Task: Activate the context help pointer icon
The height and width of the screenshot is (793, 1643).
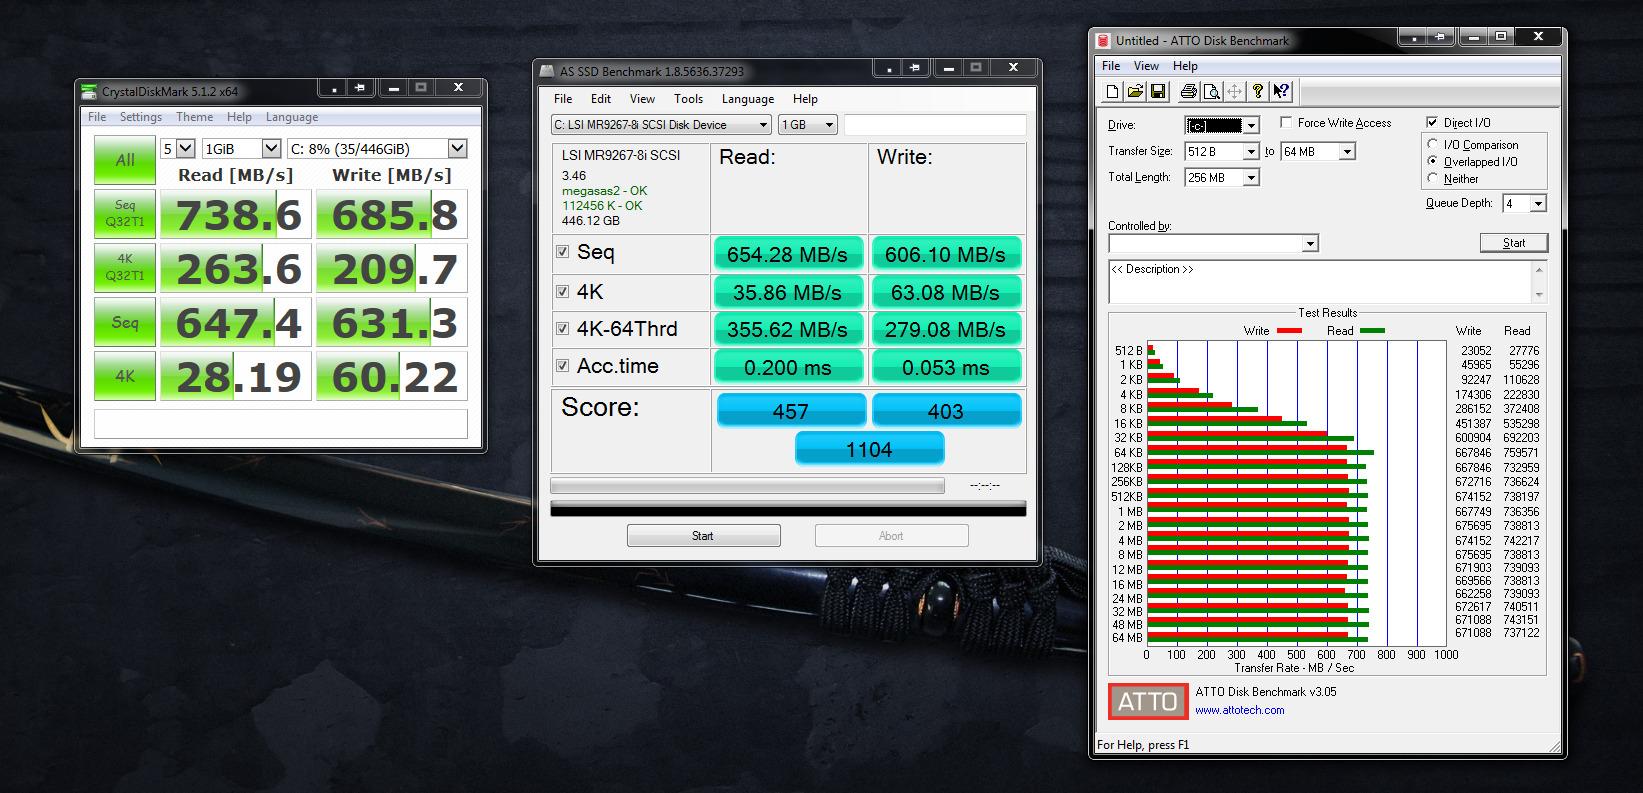Action: [x=1281, y=92]
